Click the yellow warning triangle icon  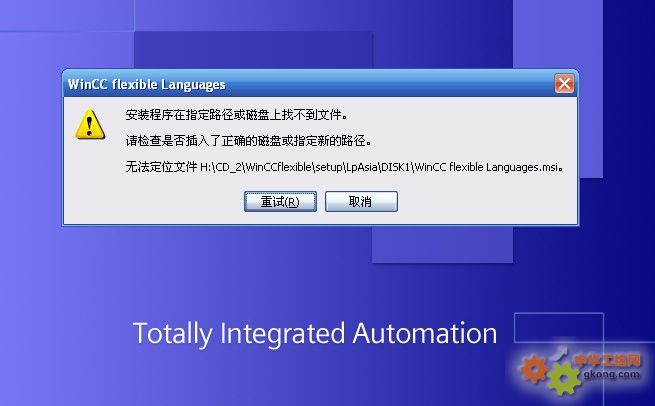90,124
